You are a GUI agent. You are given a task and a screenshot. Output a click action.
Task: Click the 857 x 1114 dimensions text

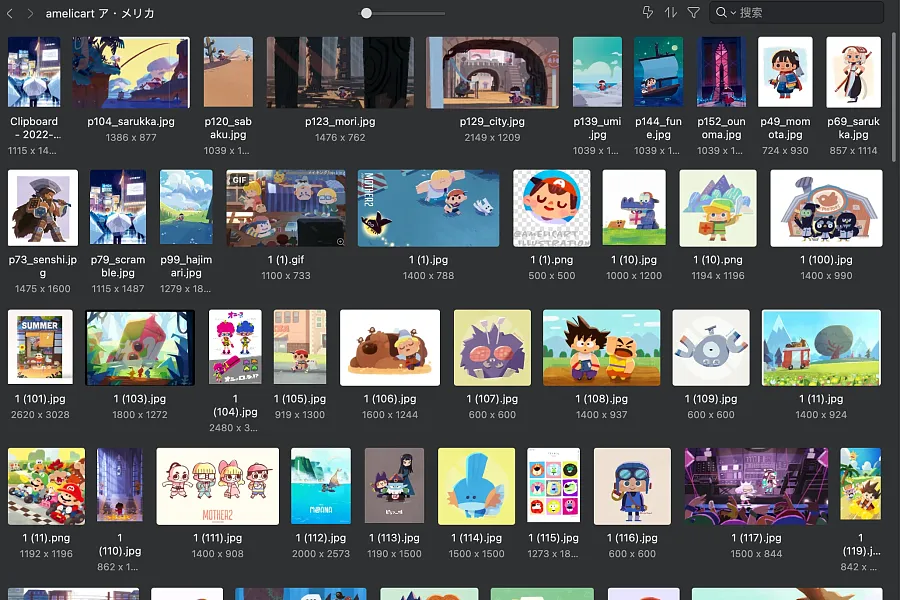(x=854, y=150)
